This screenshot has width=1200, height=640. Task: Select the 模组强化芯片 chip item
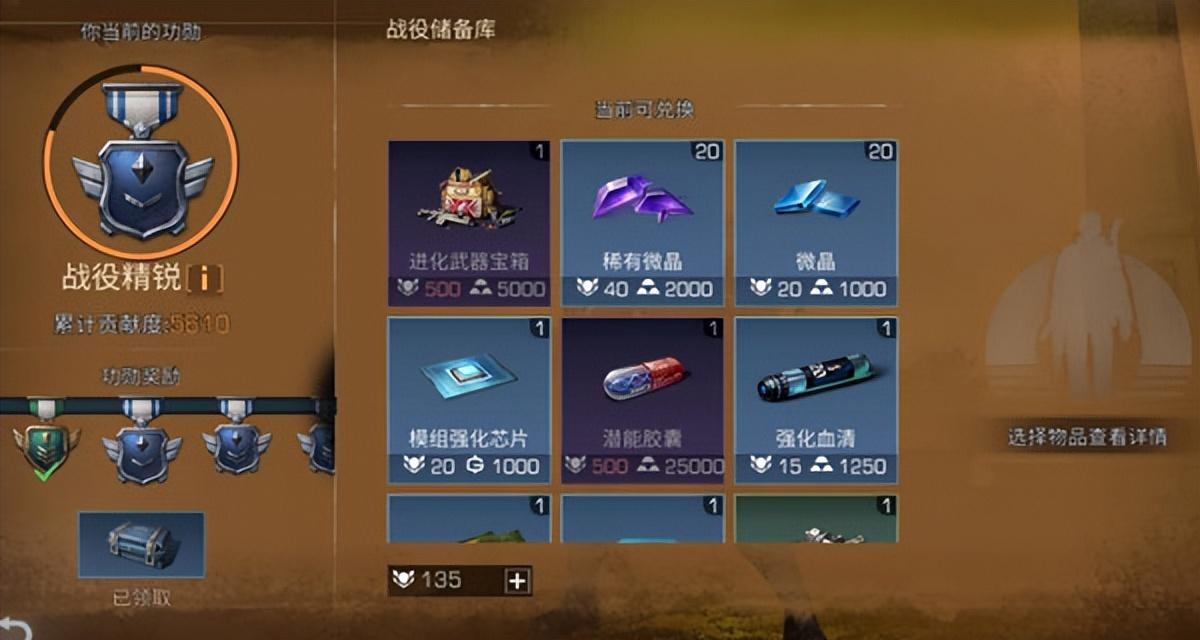tap(469, 400)
